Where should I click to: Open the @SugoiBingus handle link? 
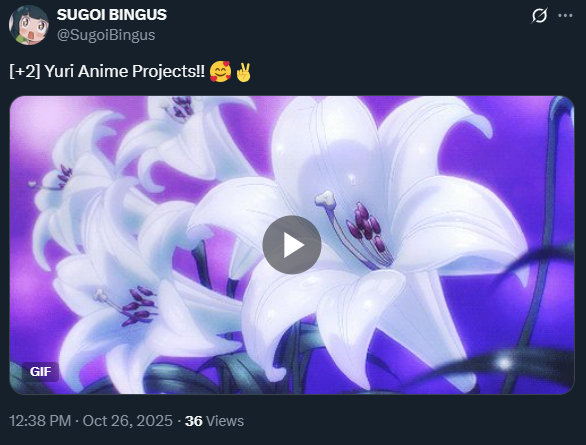[x=106, y=35]
